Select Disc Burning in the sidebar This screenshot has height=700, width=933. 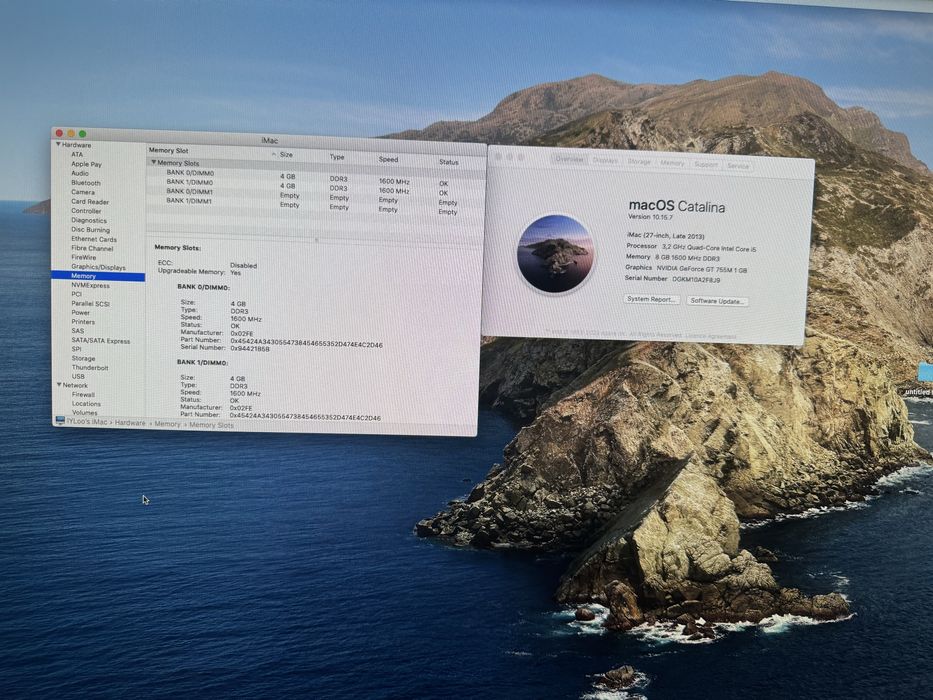click(90, 230)
